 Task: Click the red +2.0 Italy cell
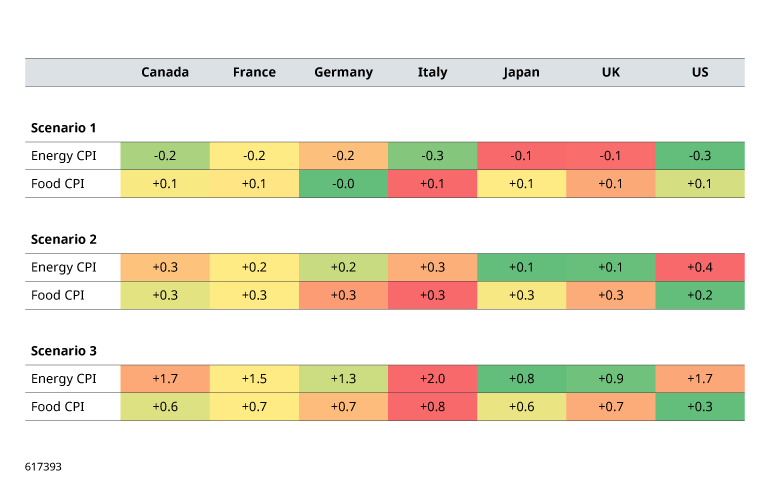click(432, 379)
